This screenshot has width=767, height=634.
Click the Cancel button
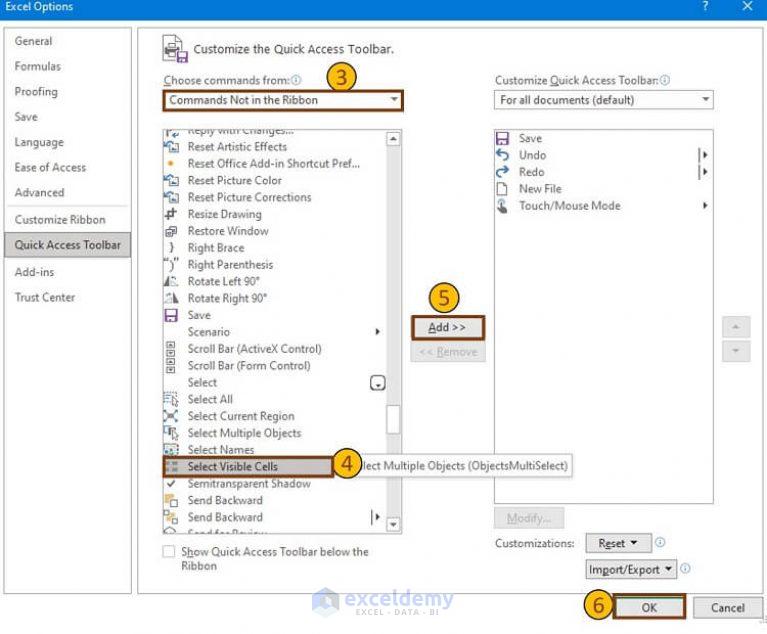(727, 608)
